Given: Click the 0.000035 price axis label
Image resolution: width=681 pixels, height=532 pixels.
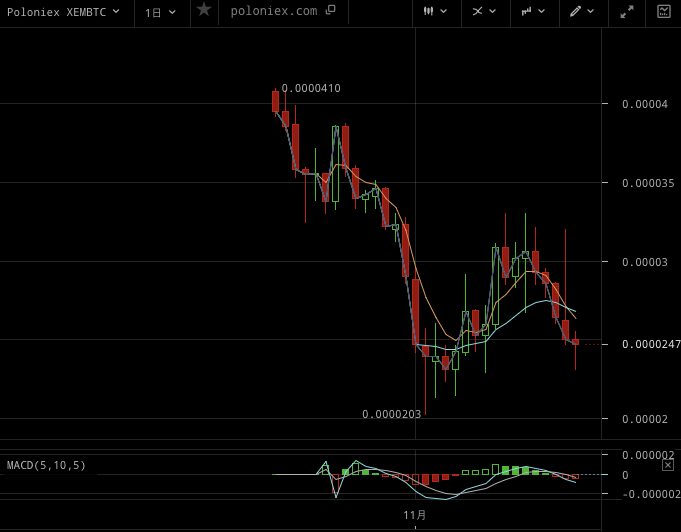Looking at the screenshot, I should pyautogui.click(x=648, y=183).
